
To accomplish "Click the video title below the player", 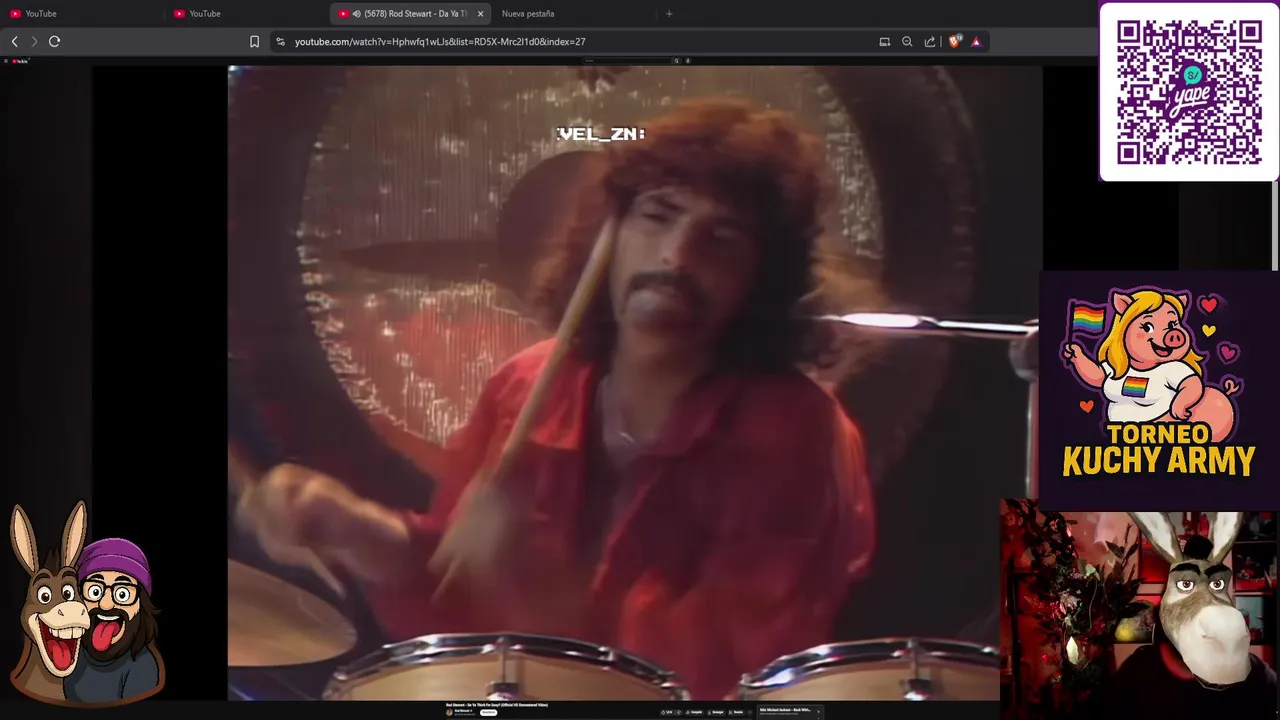I will 497,705.
